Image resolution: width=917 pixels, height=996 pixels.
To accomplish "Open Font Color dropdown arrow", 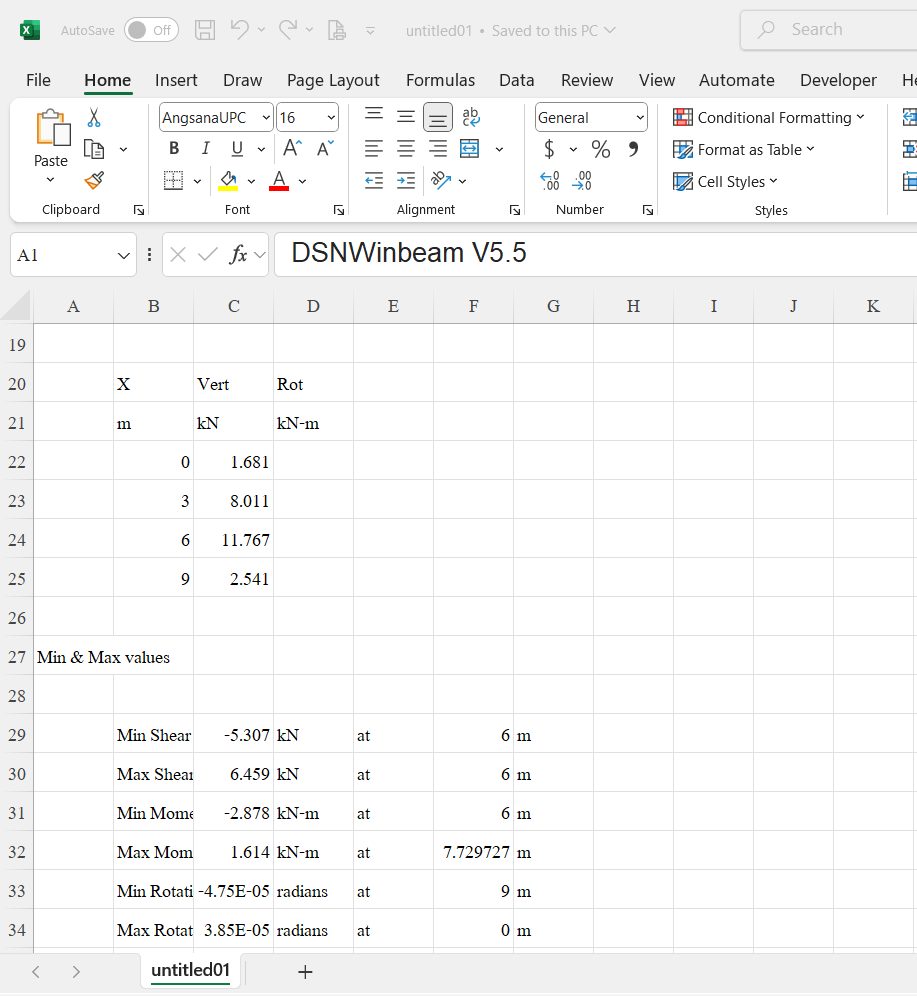I will coord(302,182).
